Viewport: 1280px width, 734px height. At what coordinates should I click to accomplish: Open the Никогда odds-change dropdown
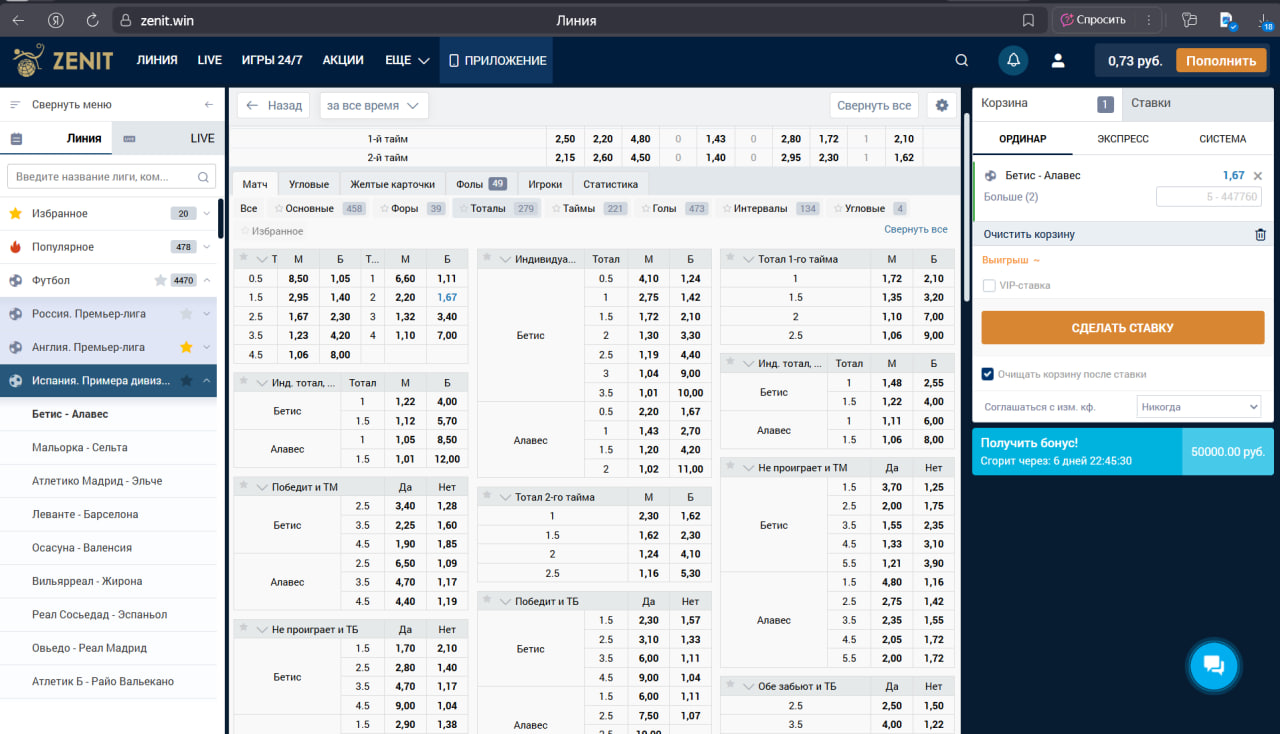coord(1199,407)
